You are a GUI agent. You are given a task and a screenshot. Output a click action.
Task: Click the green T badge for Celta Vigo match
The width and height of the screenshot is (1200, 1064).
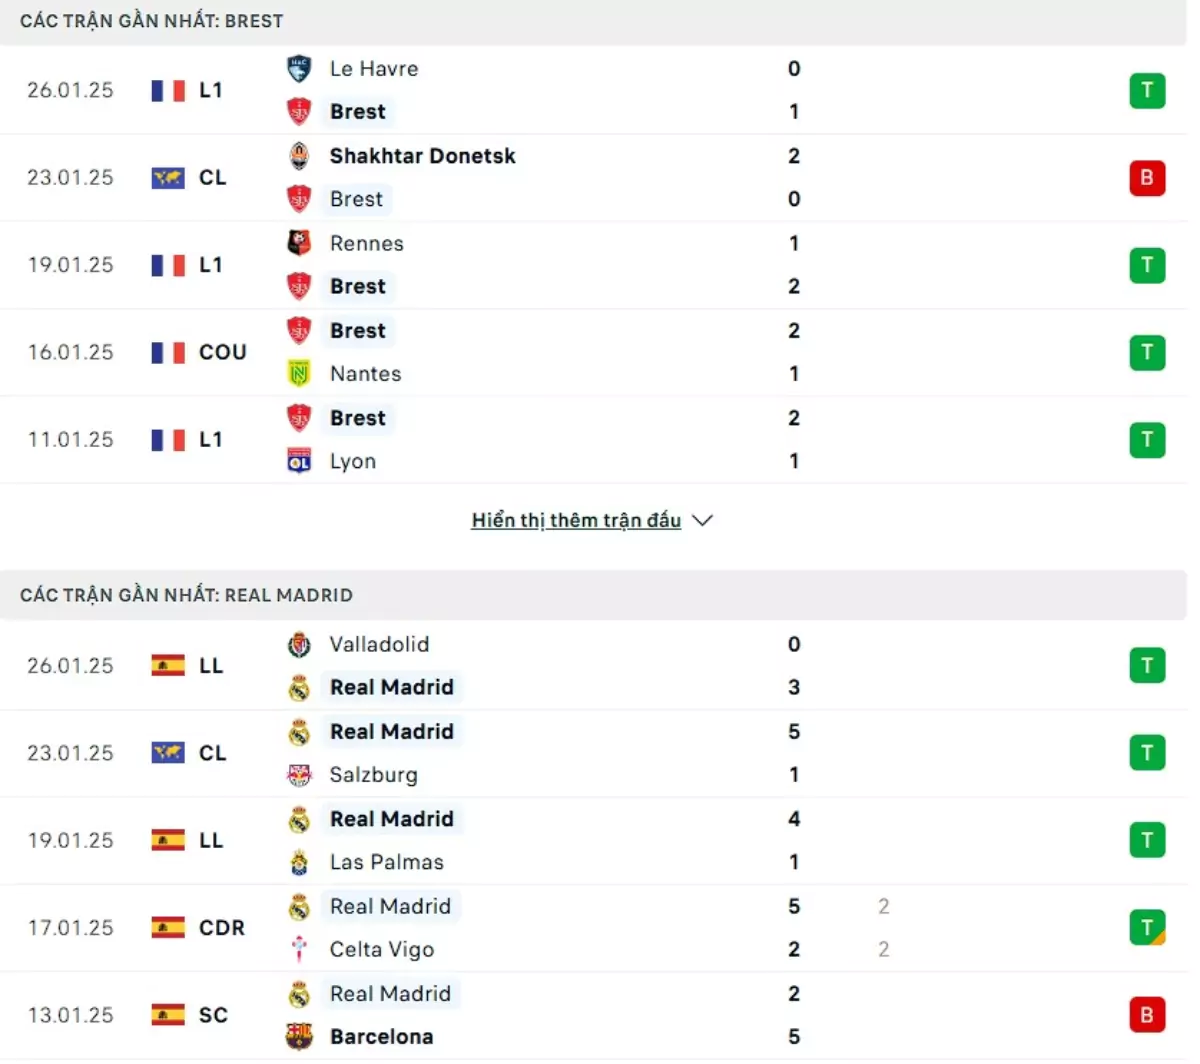(x=1147, y=928)
